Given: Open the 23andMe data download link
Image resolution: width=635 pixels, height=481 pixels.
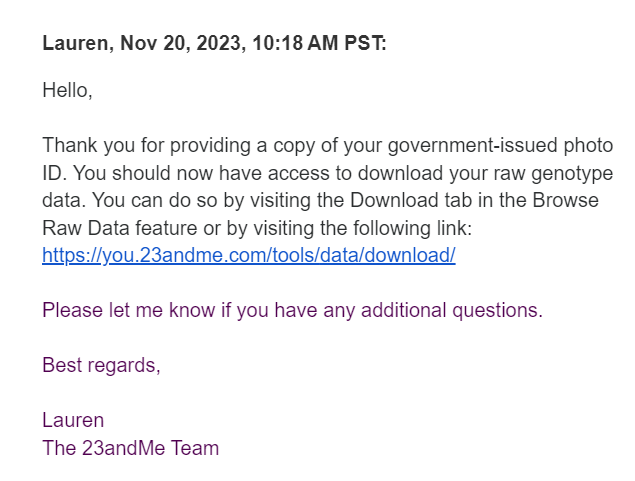Looking at the screenshot, I should (249, 255).
